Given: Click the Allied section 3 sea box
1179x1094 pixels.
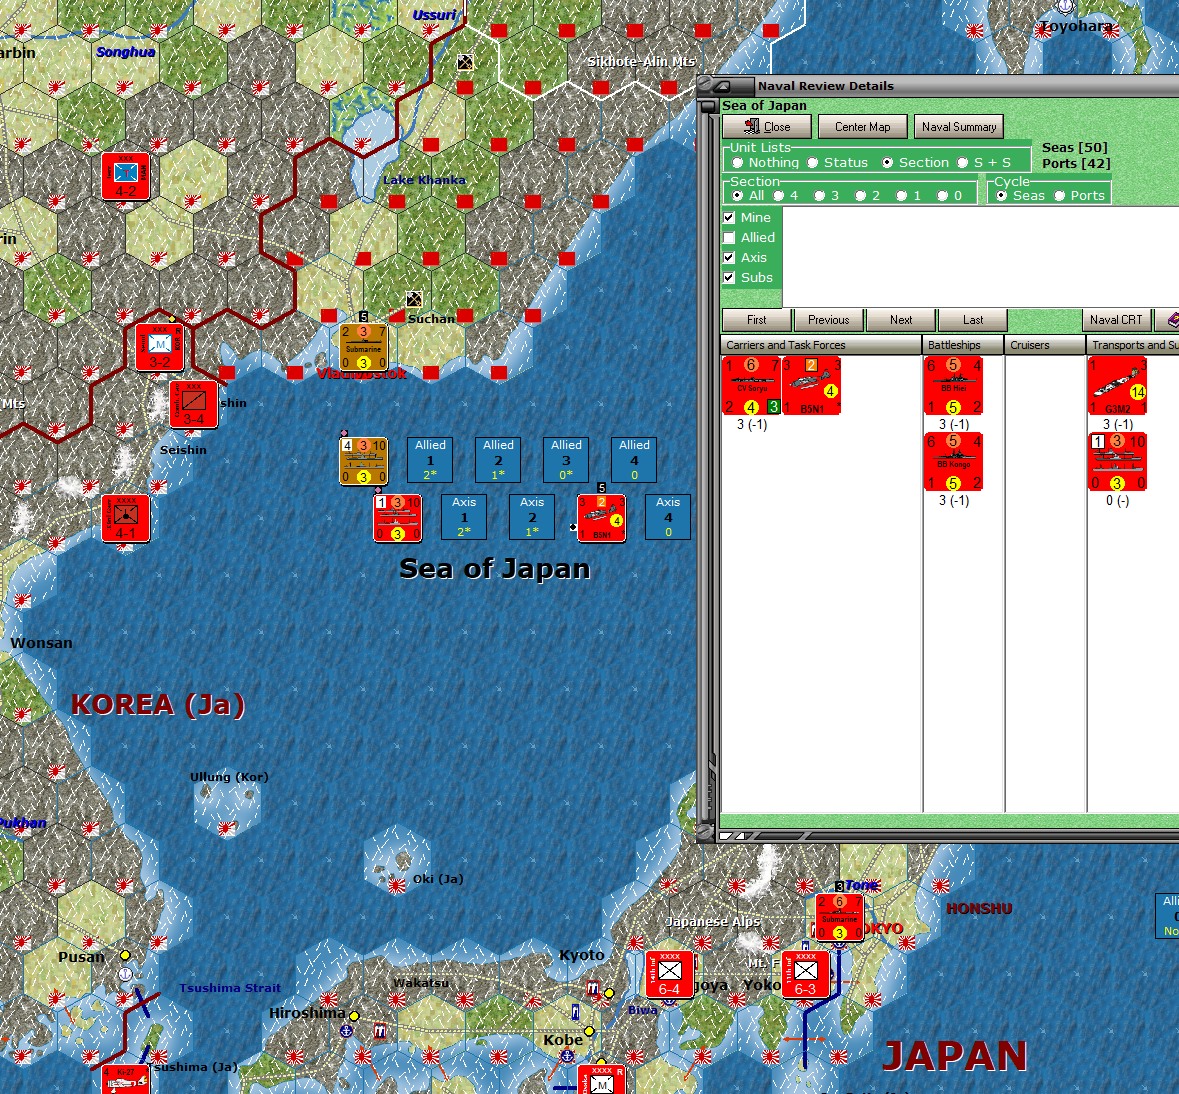Looking at the screenshot, I should [566, 459].
